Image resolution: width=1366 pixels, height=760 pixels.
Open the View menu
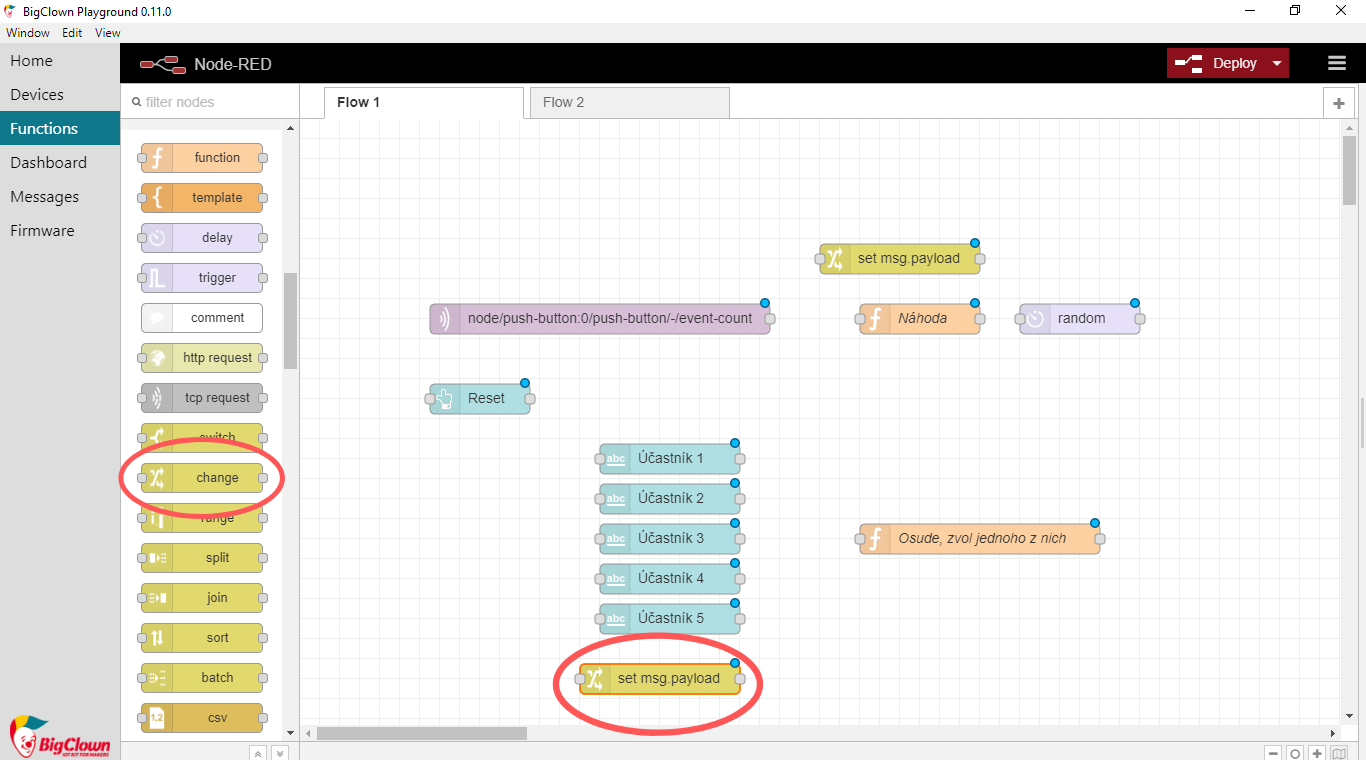tap(108, 33)
